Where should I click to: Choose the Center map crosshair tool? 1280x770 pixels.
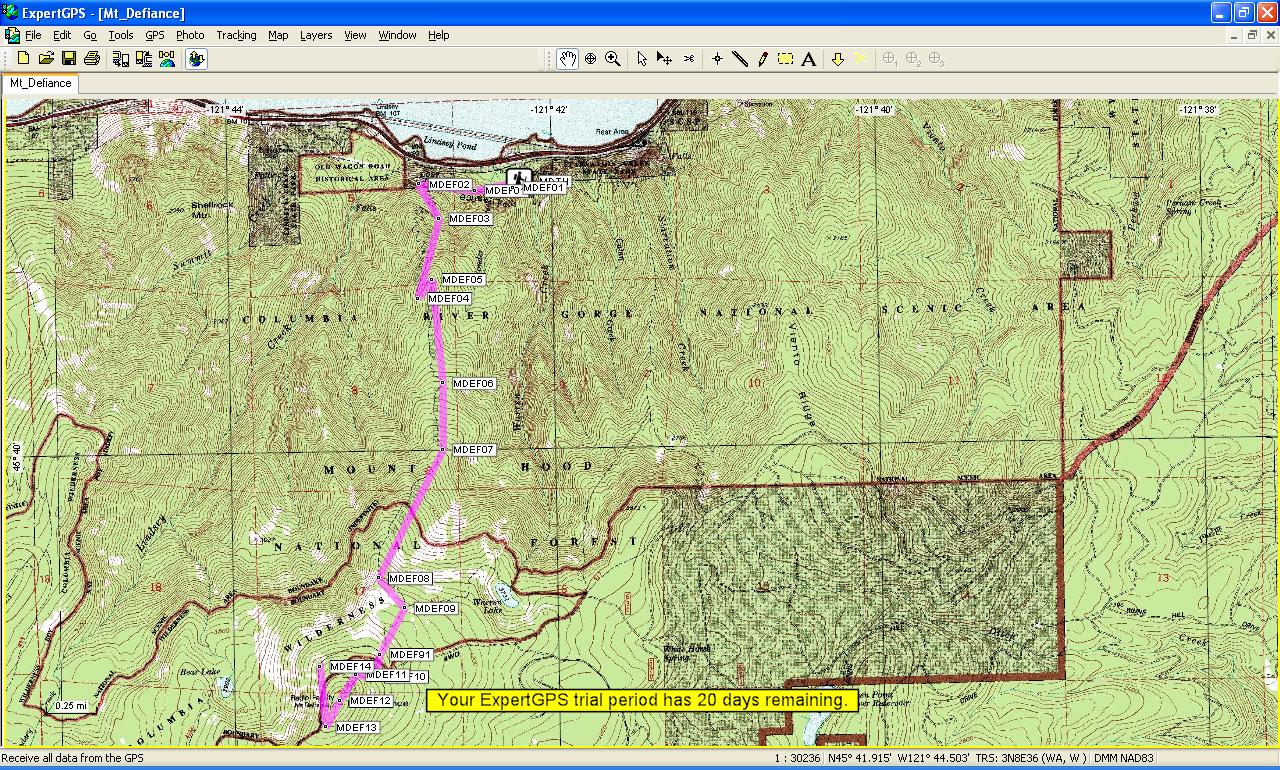pyautogui.click(x=590, y=59)
